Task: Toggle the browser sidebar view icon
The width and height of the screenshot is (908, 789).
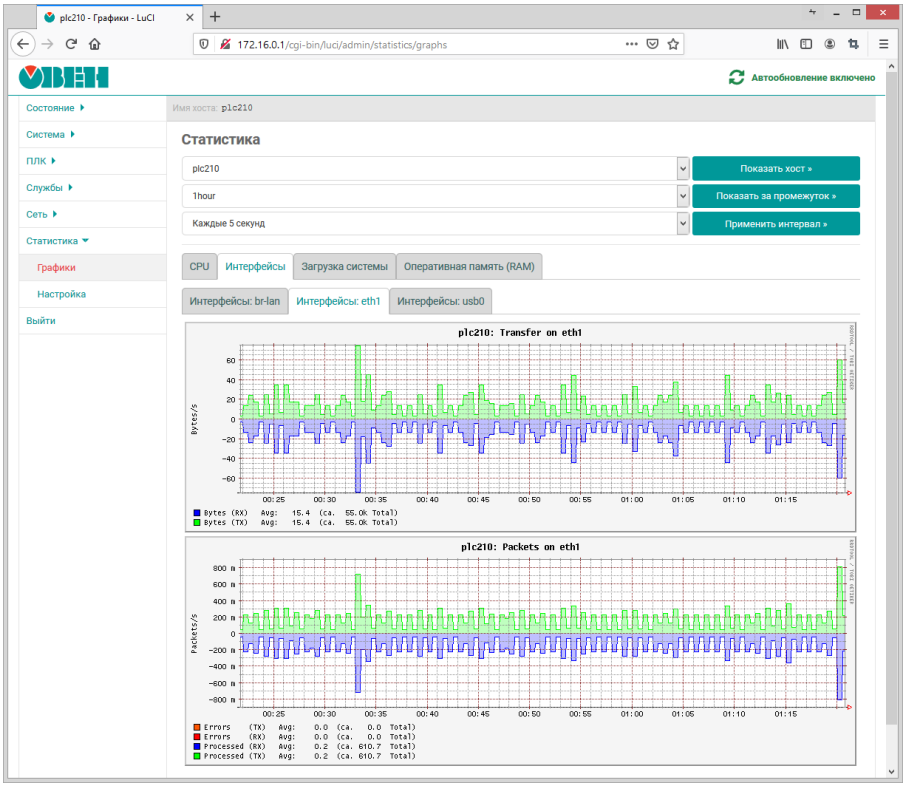Action: 806,44
